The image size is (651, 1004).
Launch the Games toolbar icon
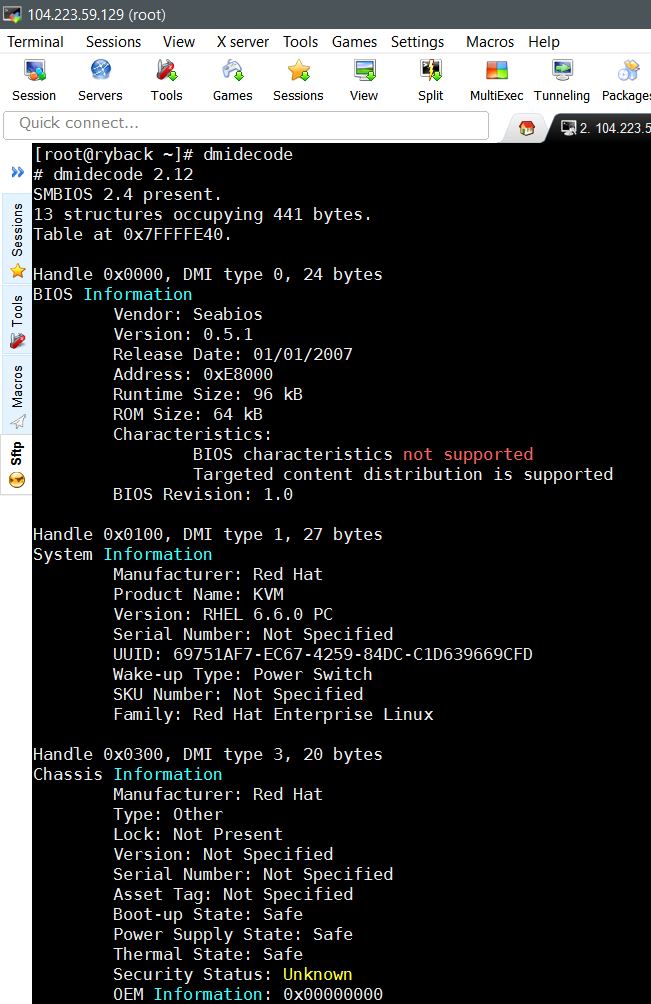[232, 81]
